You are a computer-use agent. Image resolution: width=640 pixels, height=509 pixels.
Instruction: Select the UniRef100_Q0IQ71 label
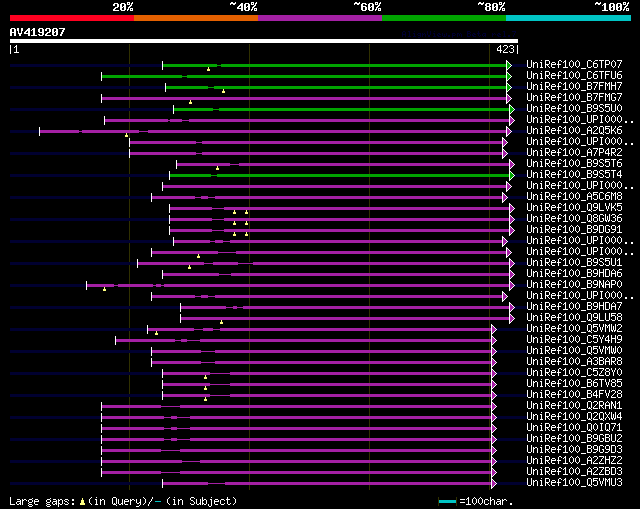click(x=574, y=428)
